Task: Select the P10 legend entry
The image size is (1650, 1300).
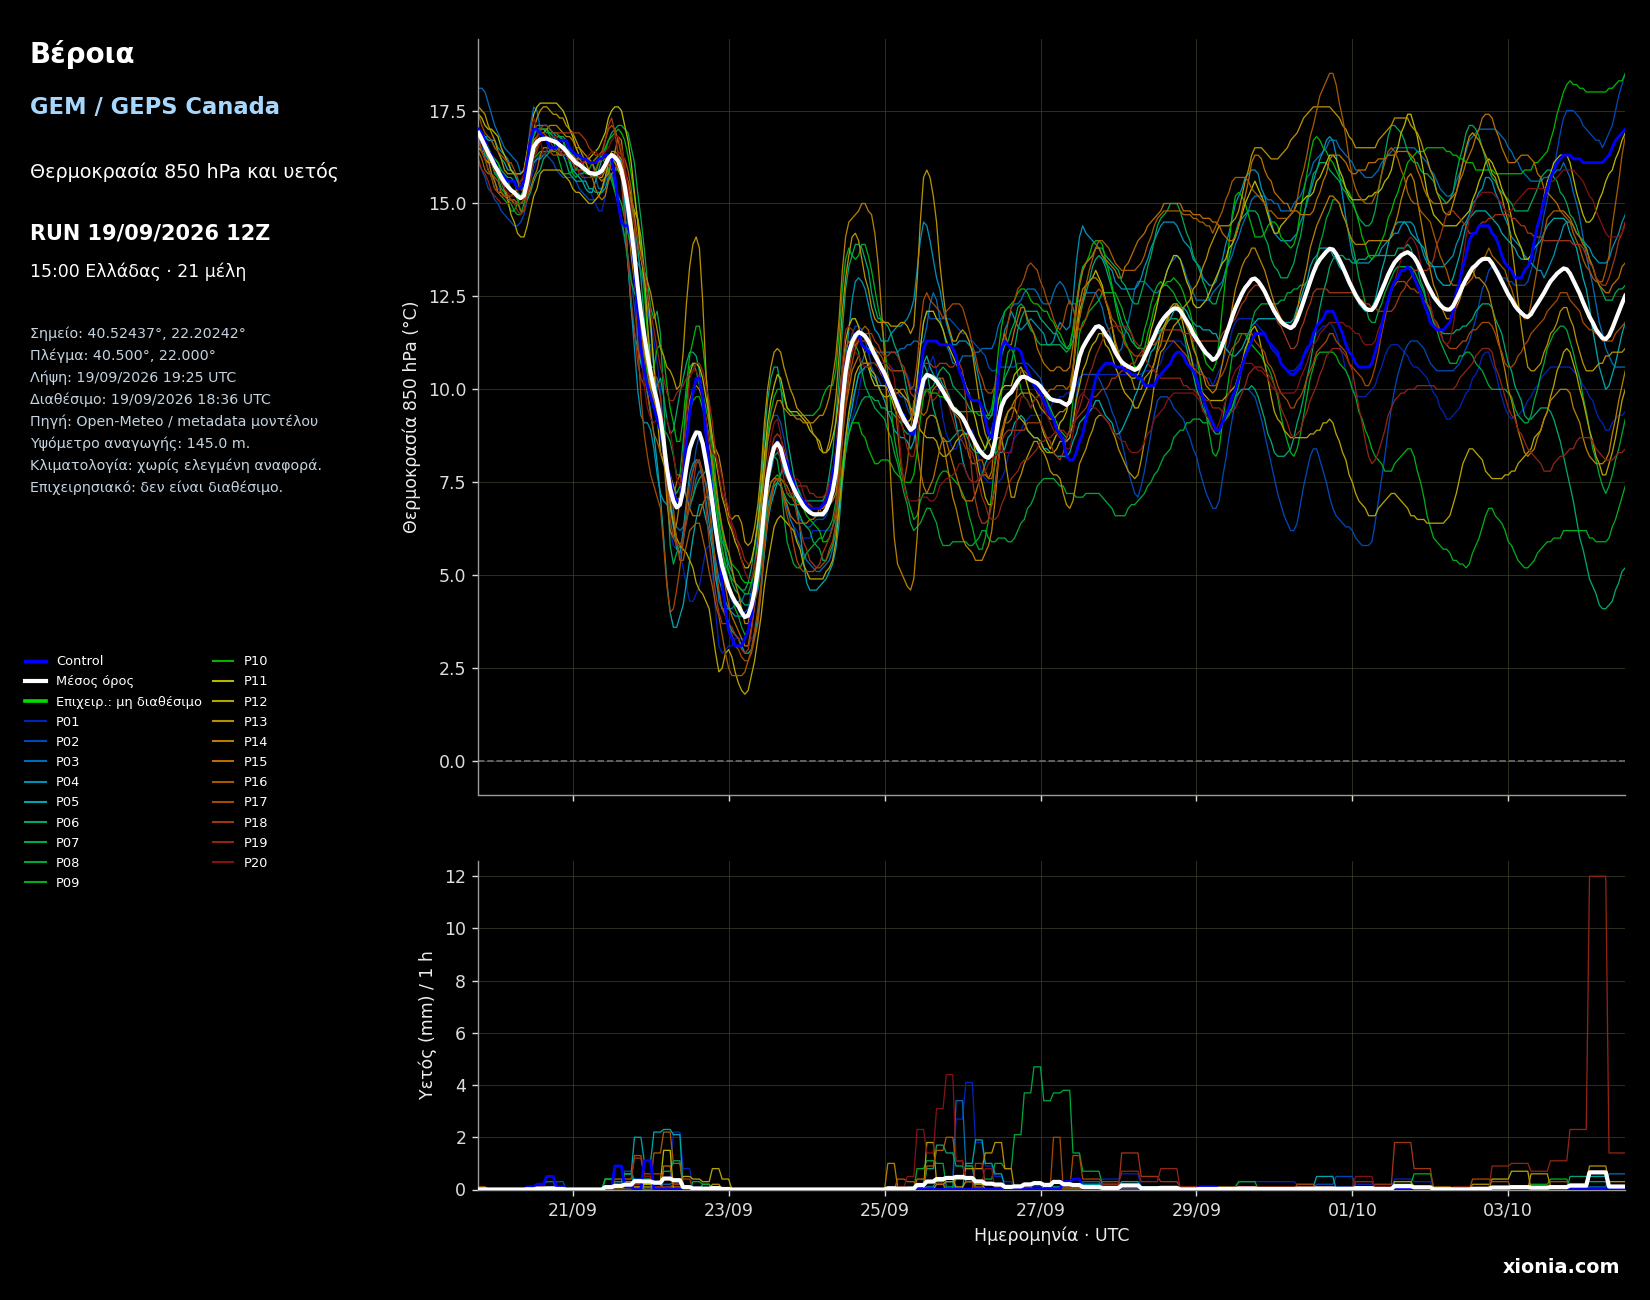Action: [240, 661]
